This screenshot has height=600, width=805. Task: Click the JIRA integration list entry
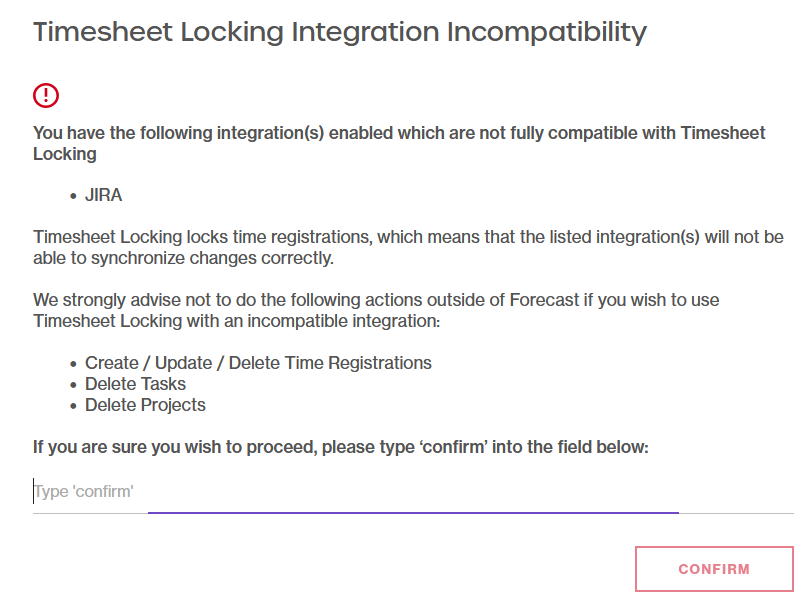click(x=103, y=195)
